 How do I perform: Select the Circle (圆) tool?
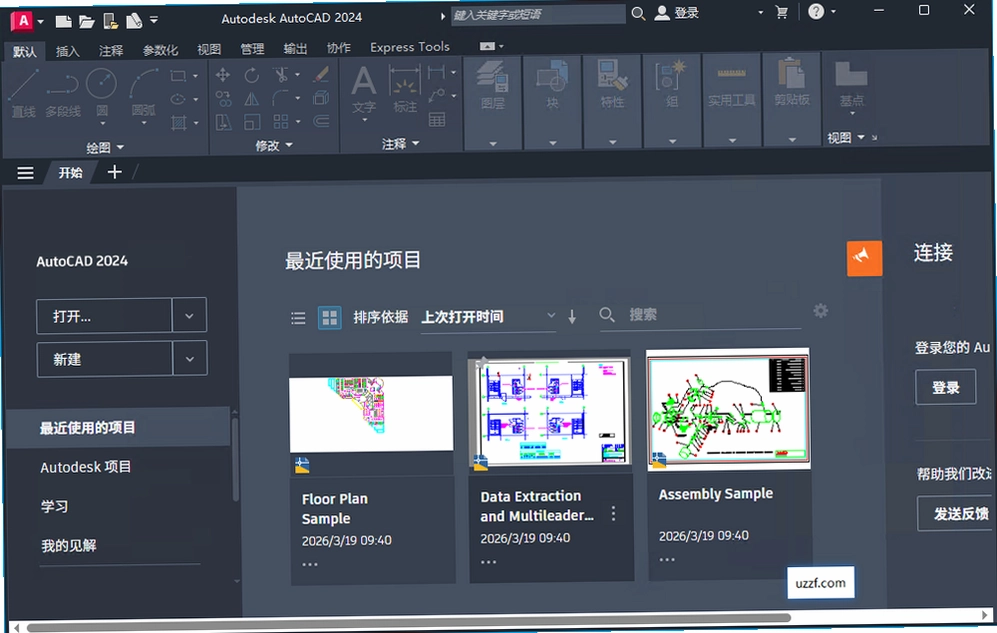pyautogui.click(x=102, y=93)
